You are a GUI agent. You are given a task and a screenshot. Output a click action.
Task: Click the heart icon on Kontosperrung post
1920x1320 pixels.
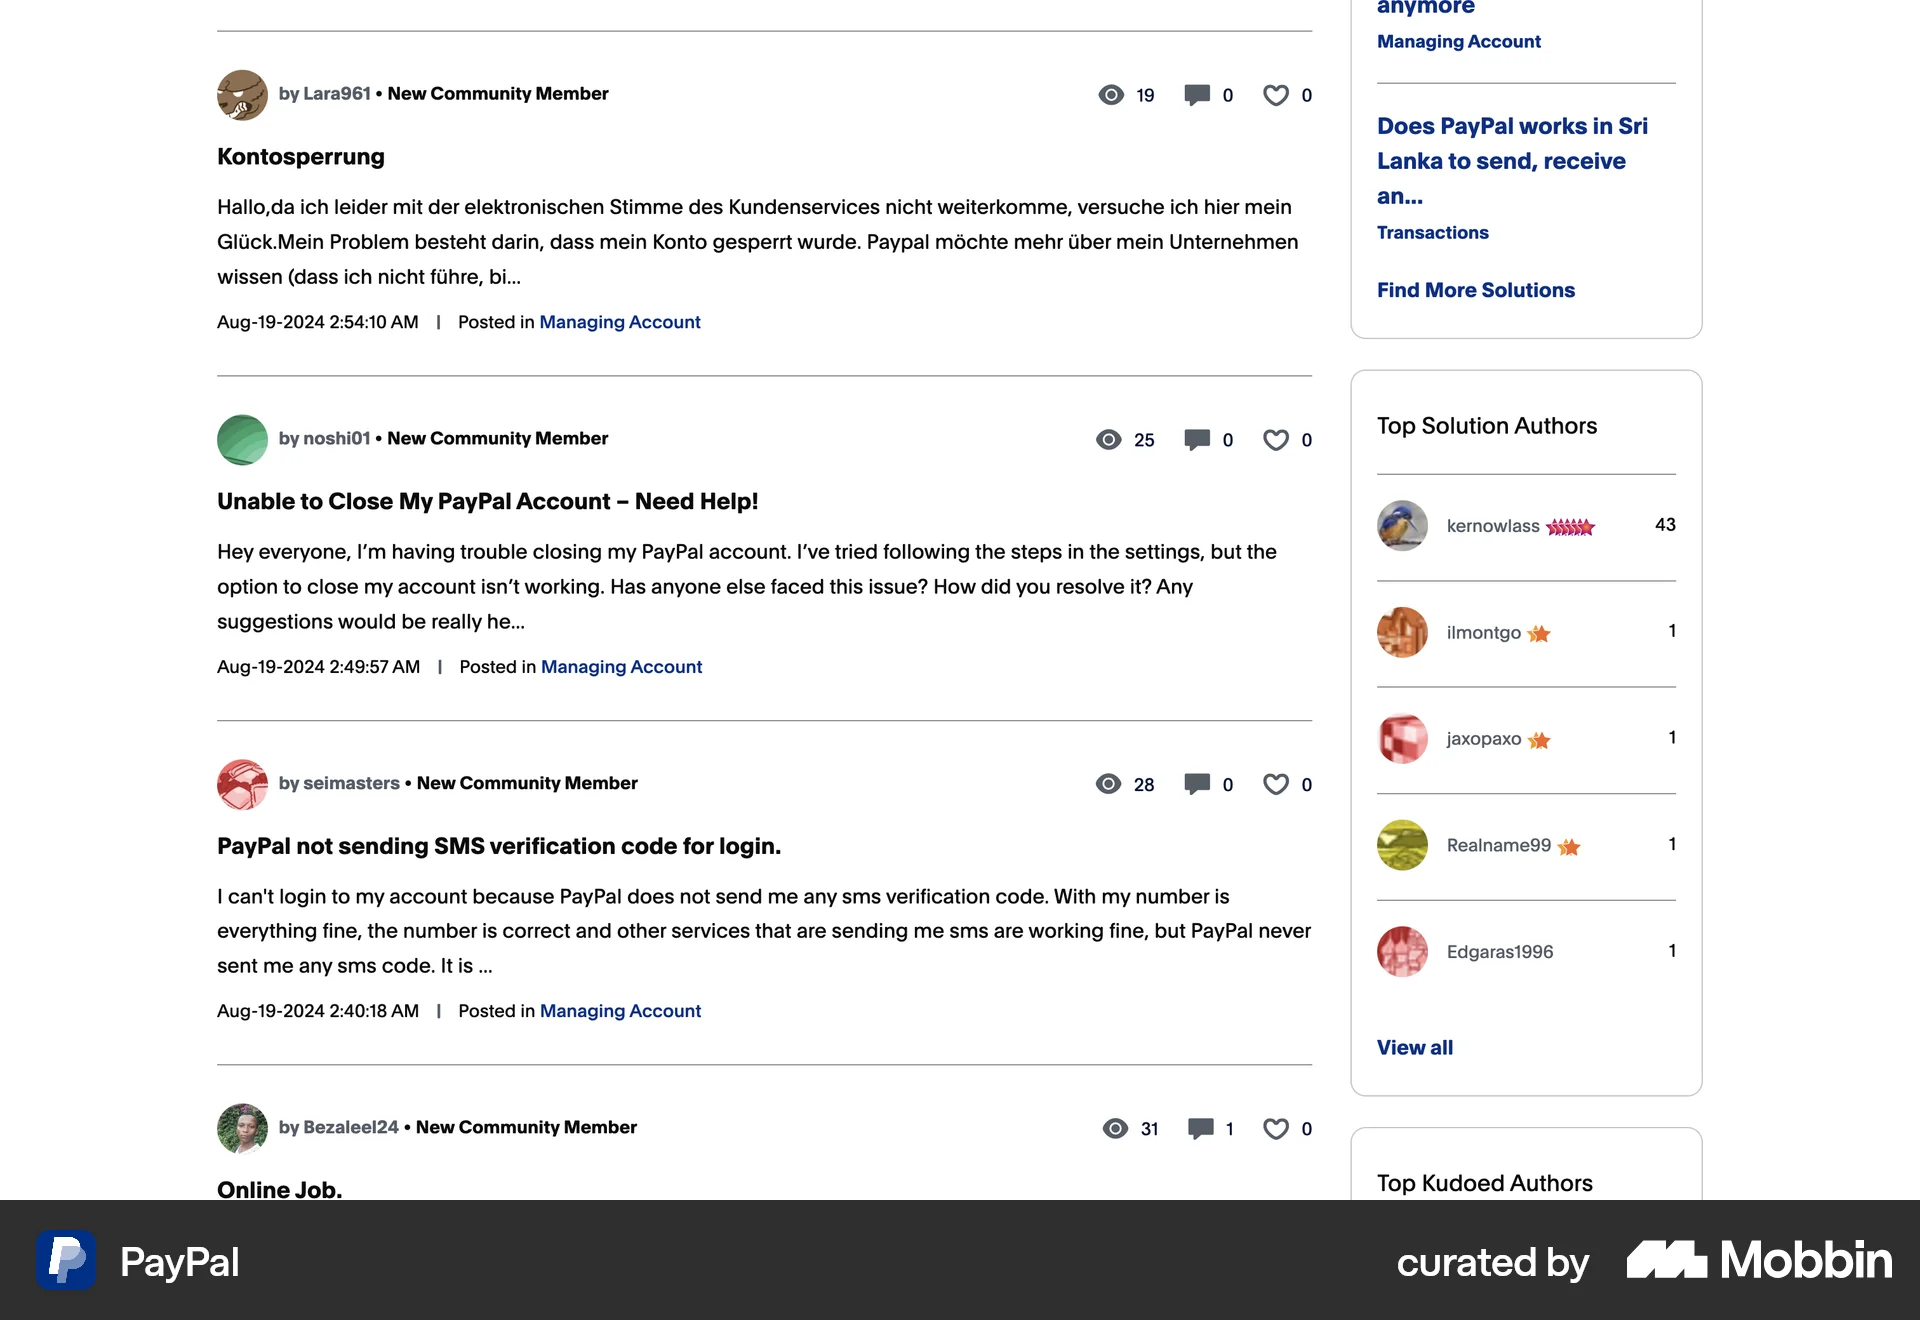tap(1276, 95)
